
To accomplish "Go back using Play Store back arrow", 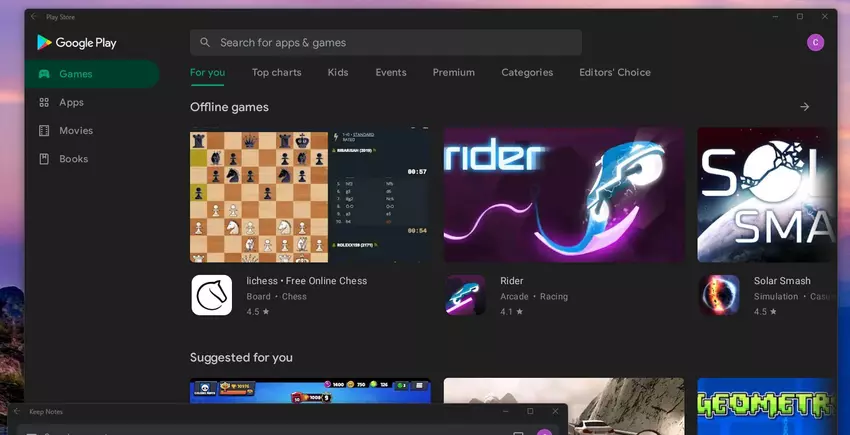I will pyautogui.click(x=34, y=17).
